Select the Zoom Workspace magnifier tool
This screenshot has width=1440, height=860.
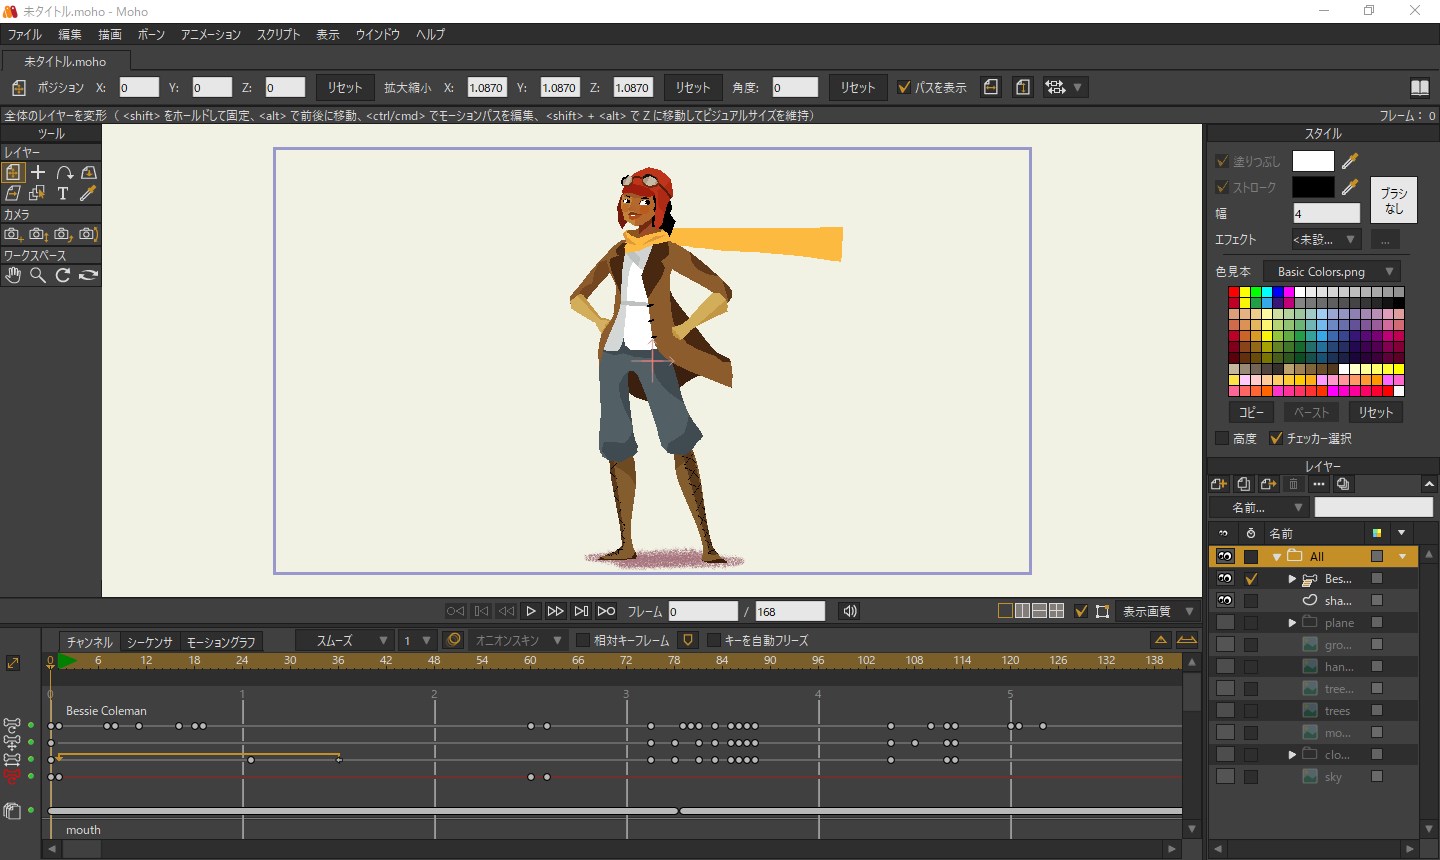point(38,275)
